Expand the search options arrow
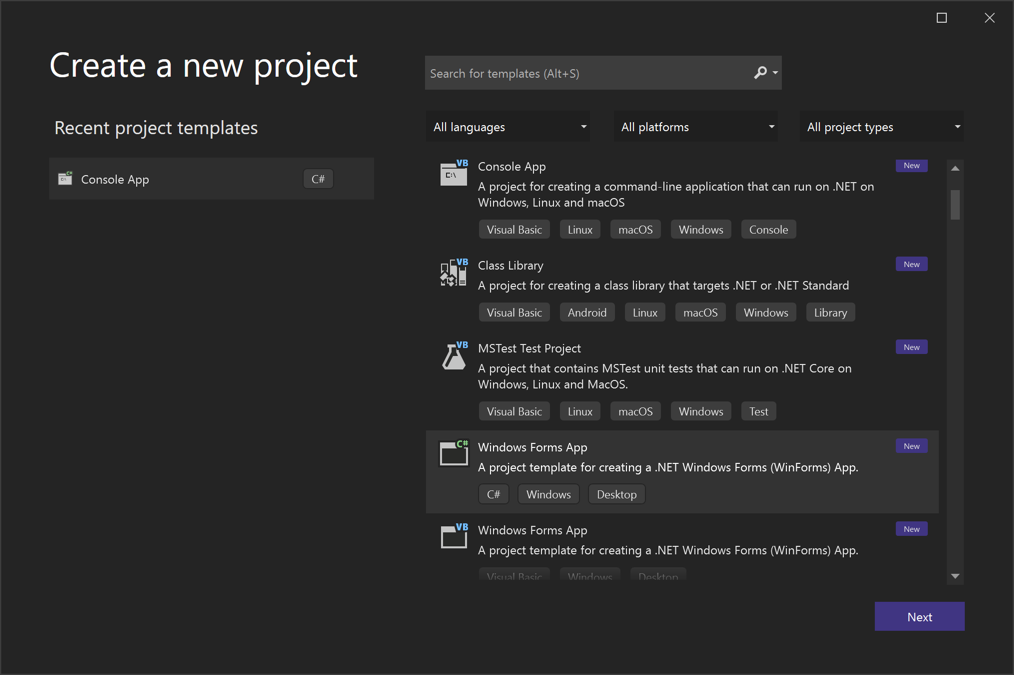 (775, 73)
